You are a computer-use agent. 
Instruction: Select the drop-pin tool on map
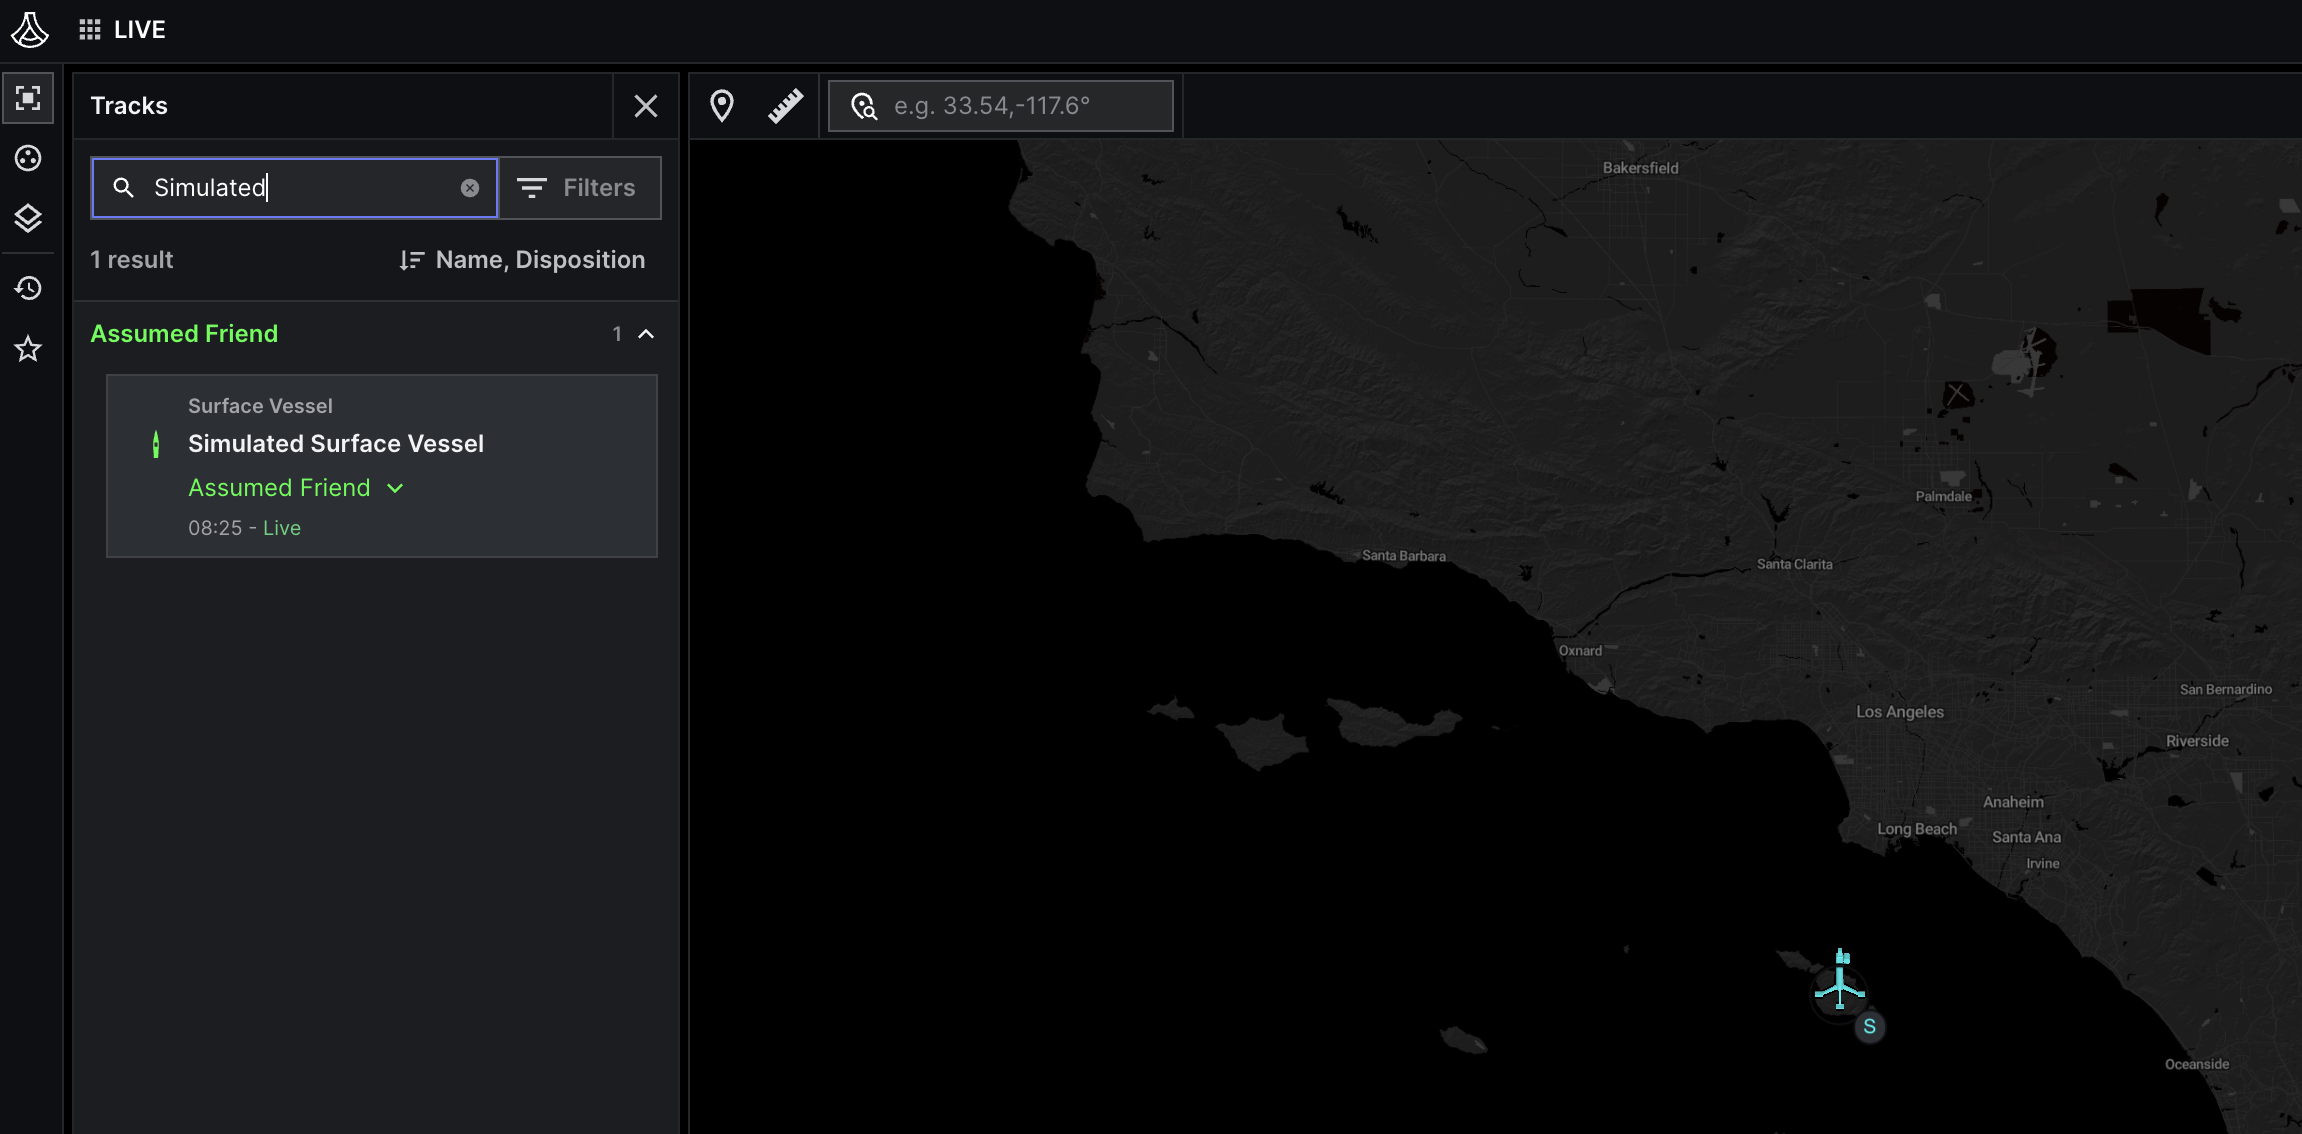(723, 105)
